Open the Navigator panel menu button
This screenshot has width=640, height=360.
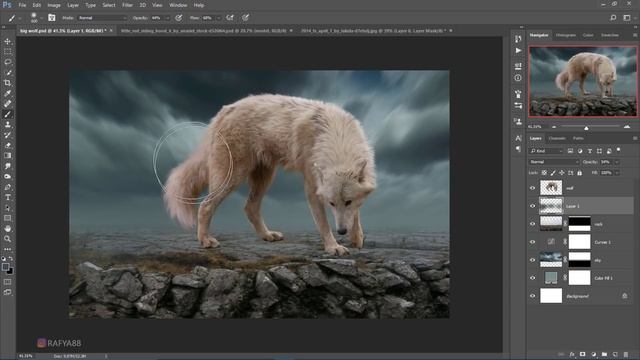[x=635, y=36]
